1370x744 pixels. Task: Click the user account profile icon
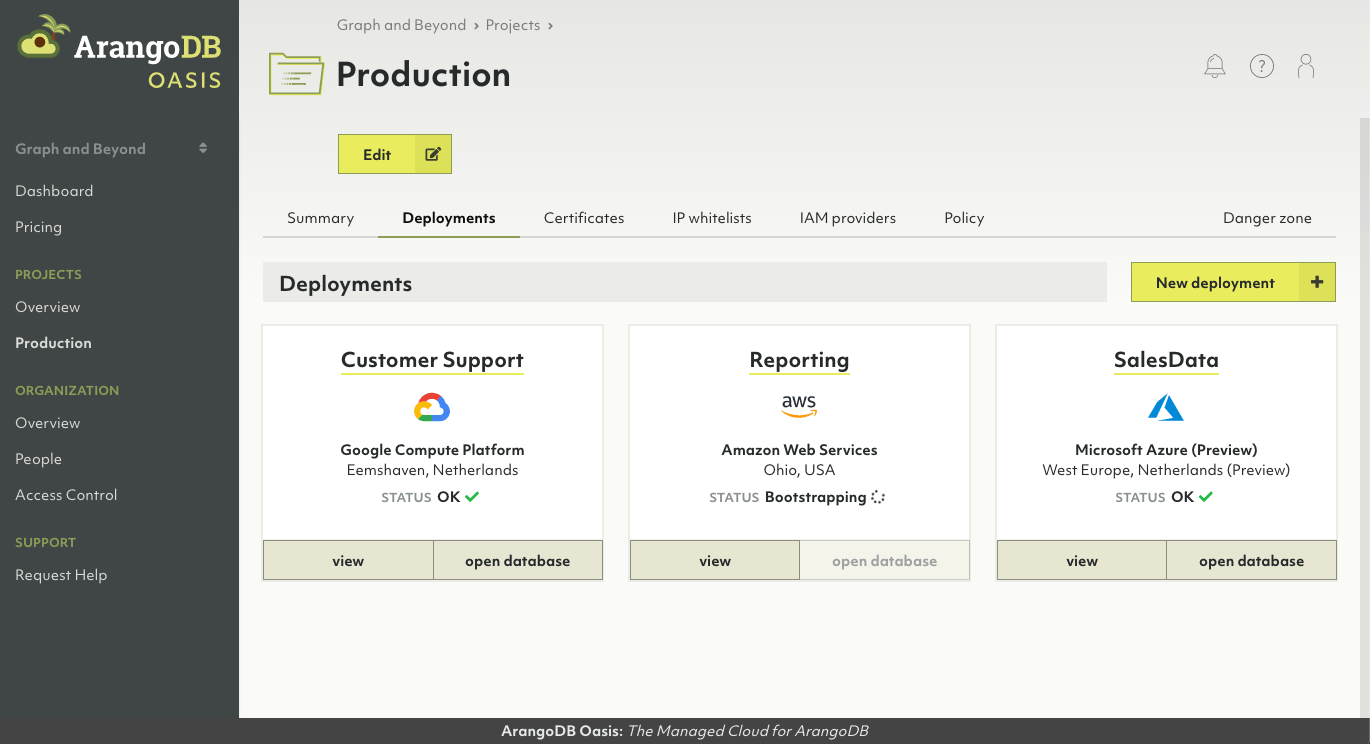(x=1306, y=67)
